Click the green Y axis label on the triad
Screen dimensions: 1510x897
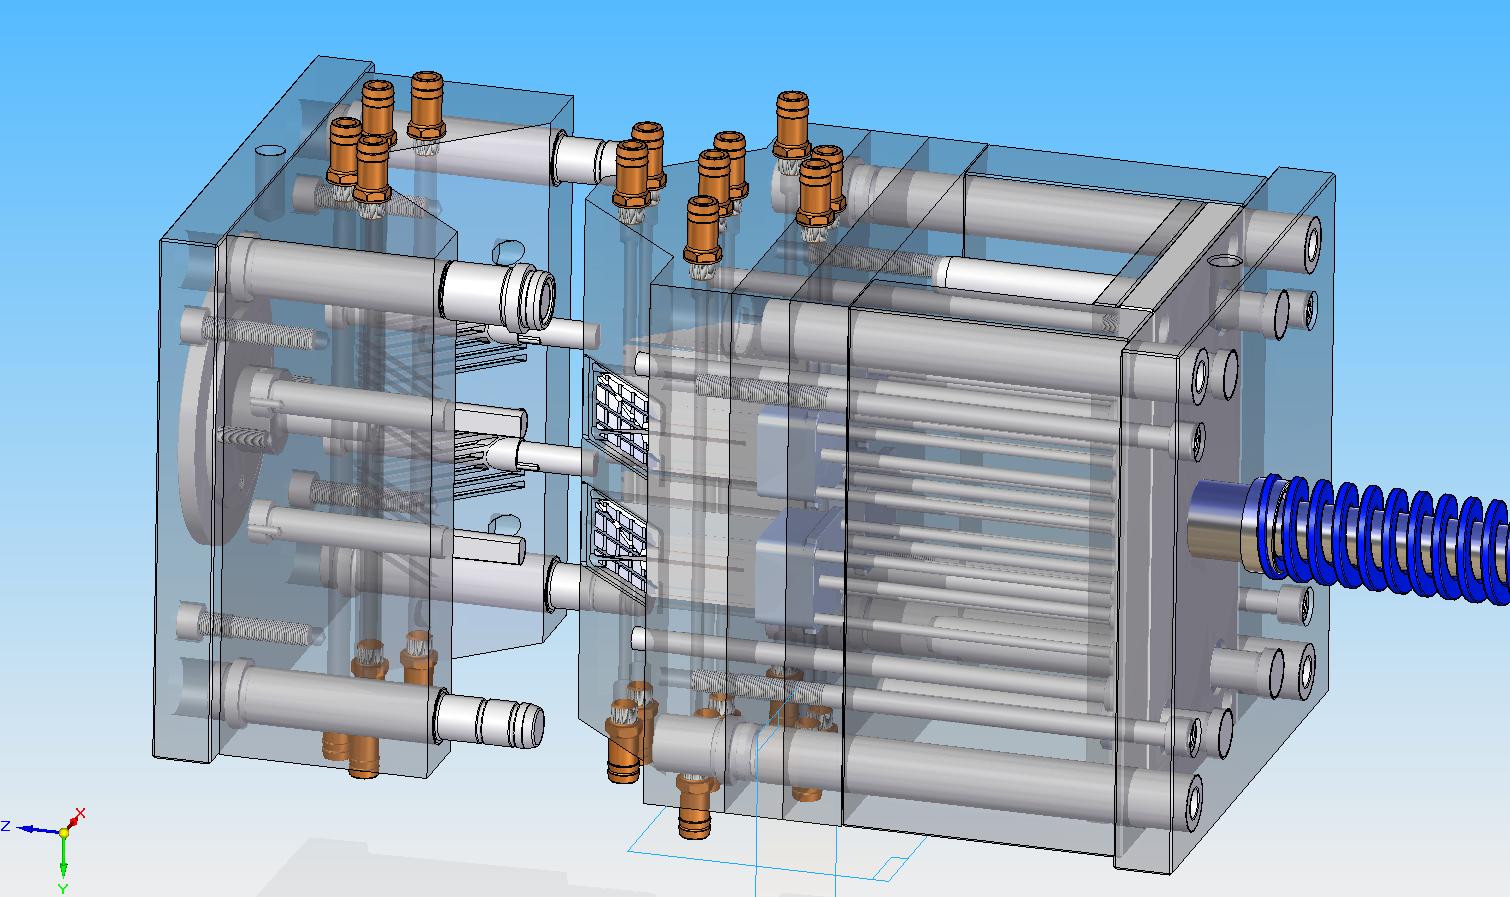(x=62, y=888)
